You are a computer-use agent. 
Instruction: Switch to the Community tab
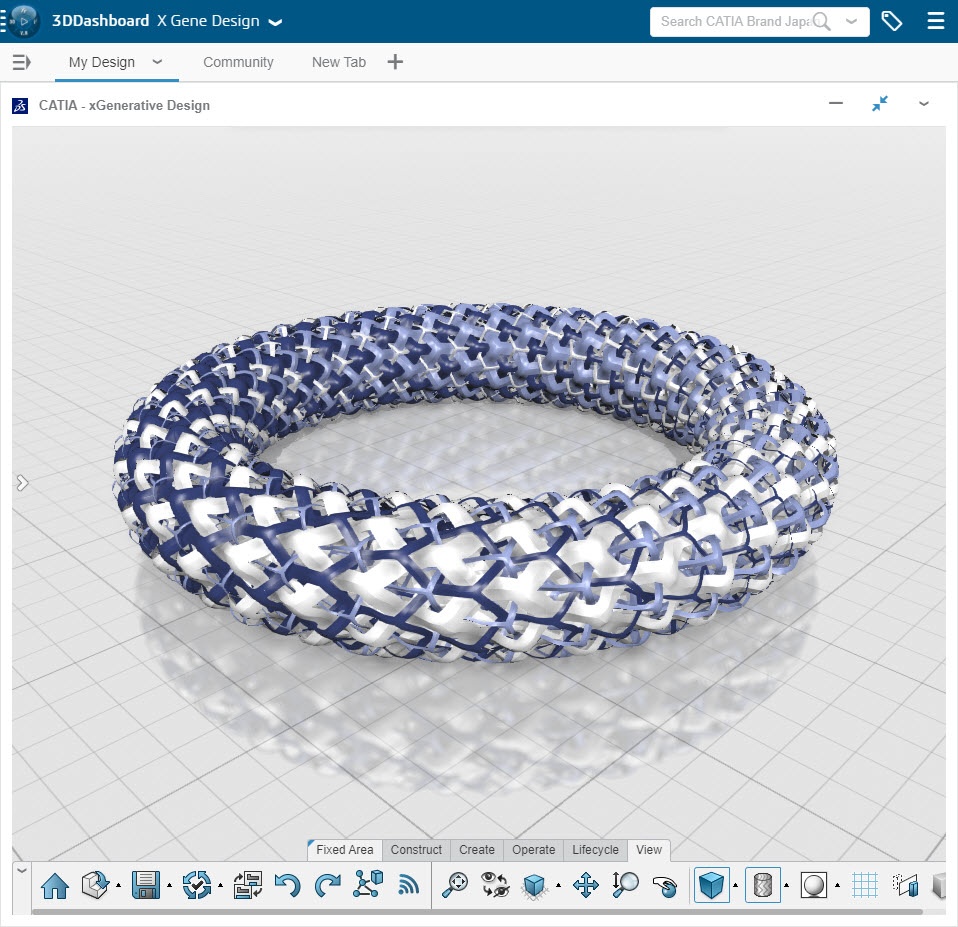coord(238,62)
